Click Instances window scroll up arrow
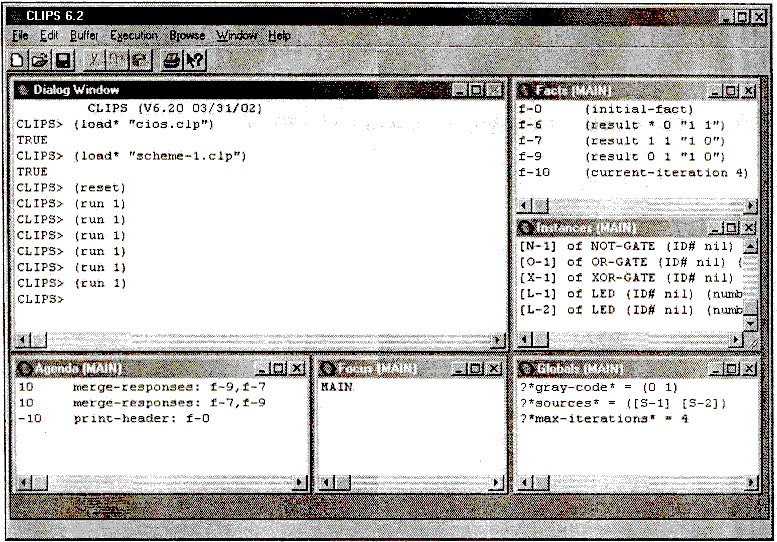 pos(751,246)
